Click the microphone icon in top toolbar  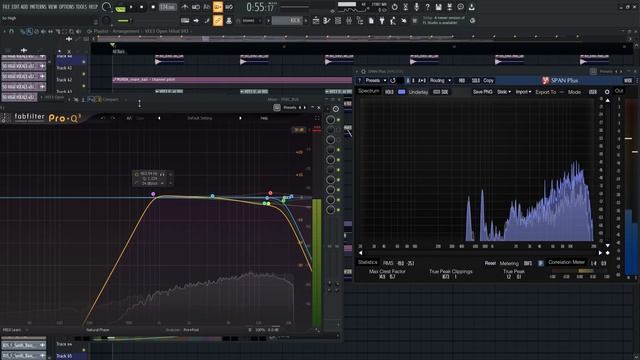click(x=416, y=7)
